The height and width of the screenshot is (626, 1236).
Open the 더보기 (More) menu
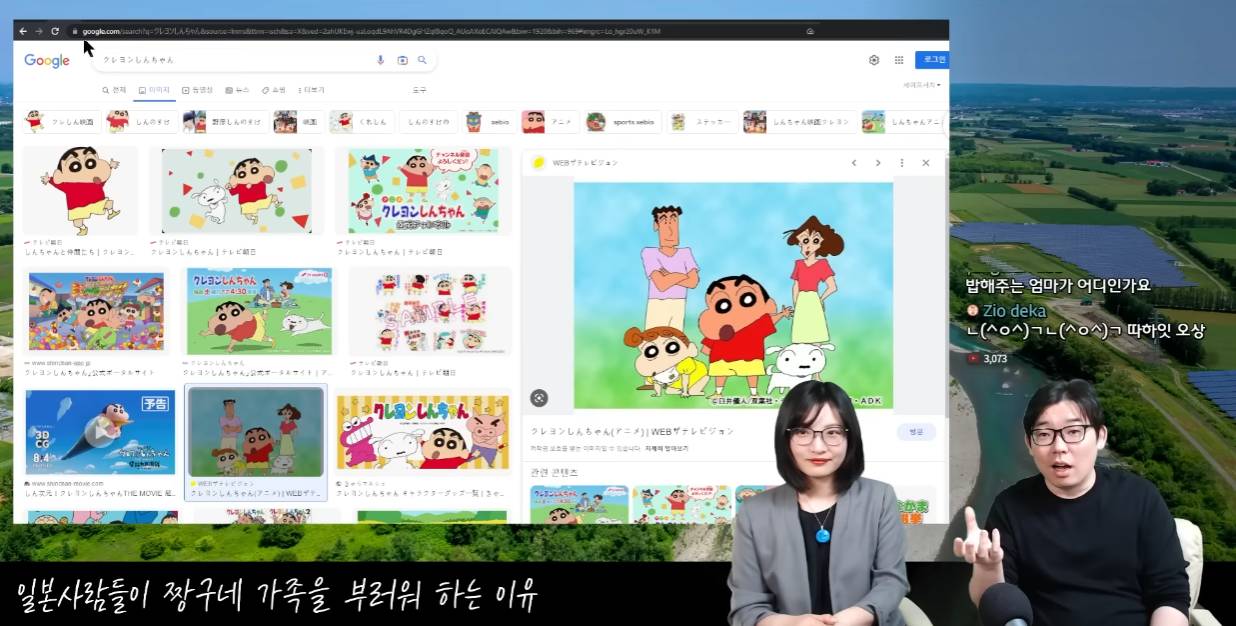point(311,90)
